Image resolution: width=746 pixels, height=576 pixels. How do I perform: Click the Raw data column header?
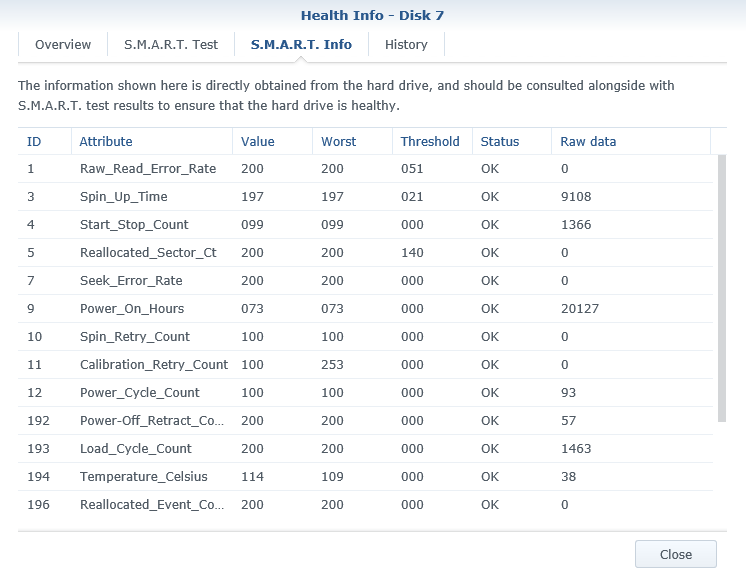click(631, 141)
